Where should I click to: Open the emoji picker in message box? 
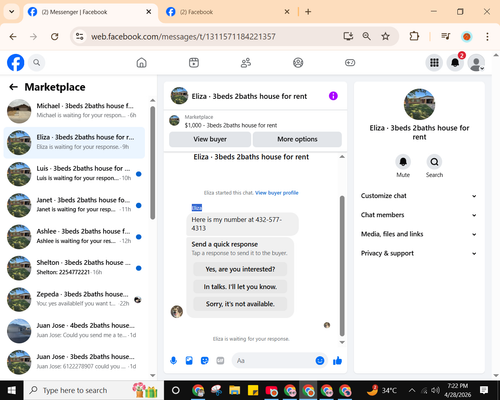tap(320, 360)
